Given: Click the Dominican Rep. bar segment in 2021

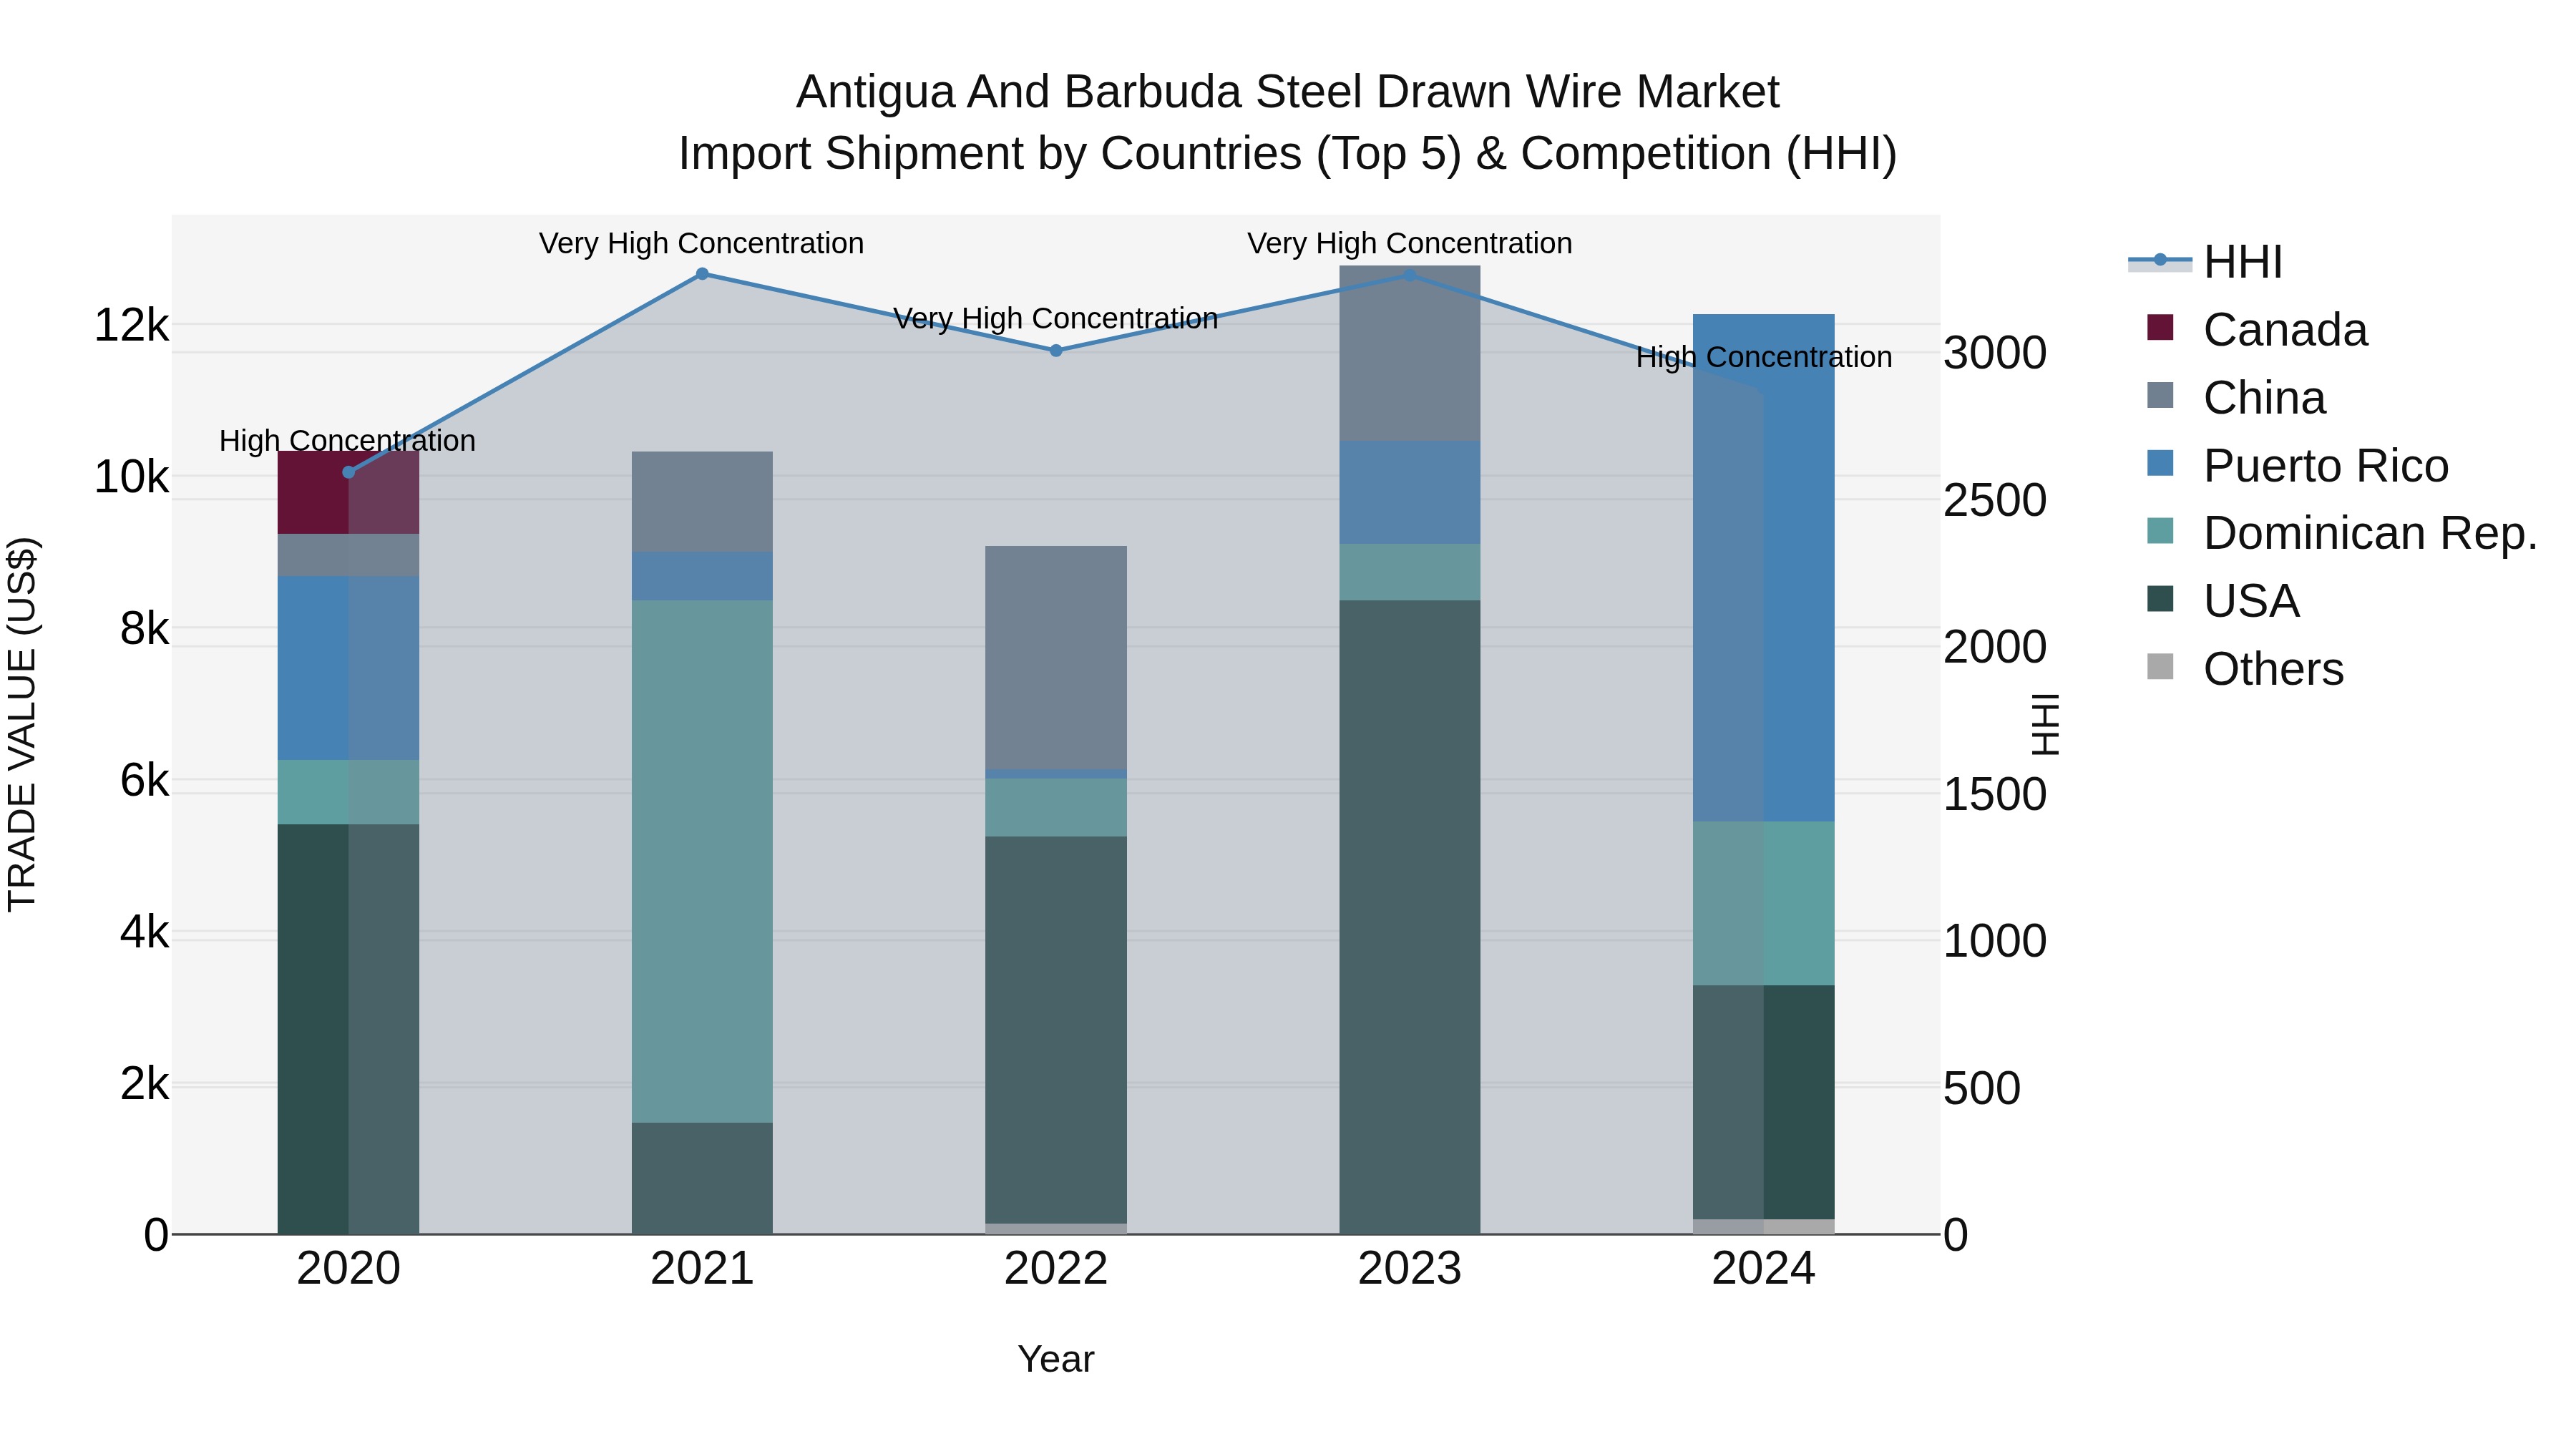Looking at the screenshot, I should pos(702,861).
